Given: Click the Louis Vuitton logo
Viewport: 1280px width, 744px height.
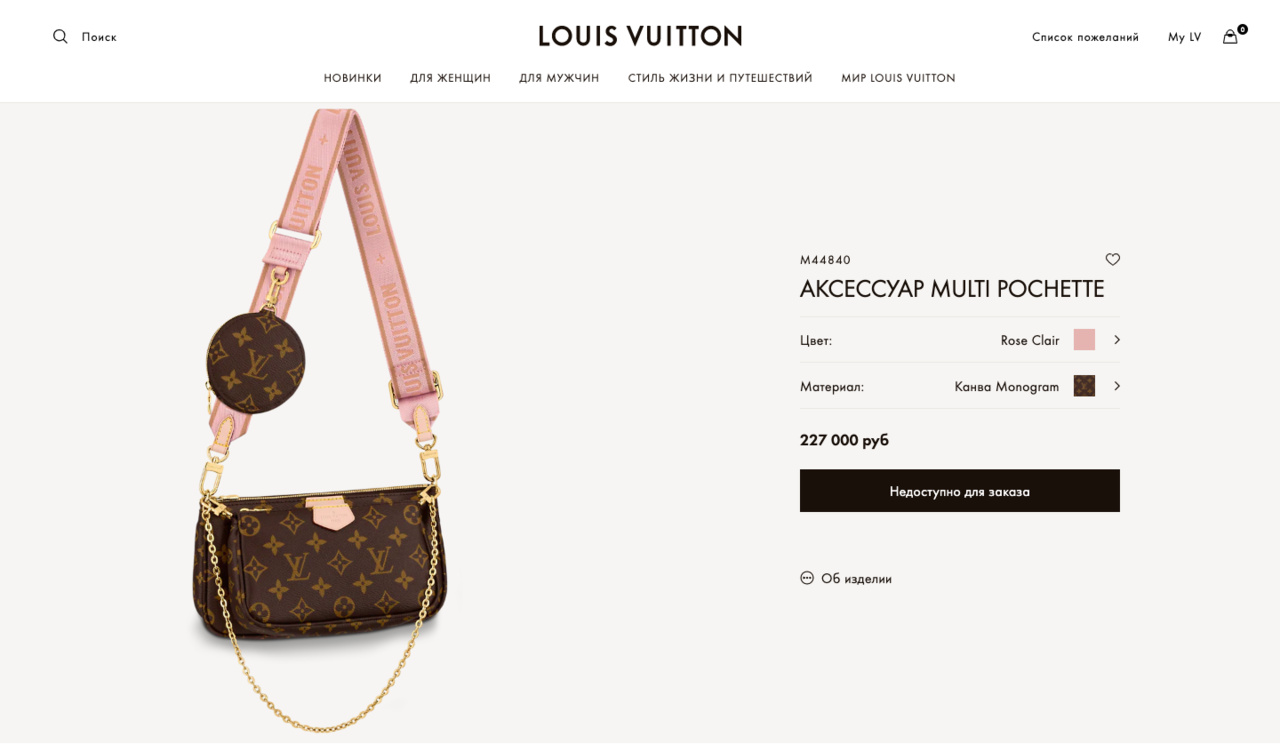Looking at the screenshot, I should (x=640, y=36).
